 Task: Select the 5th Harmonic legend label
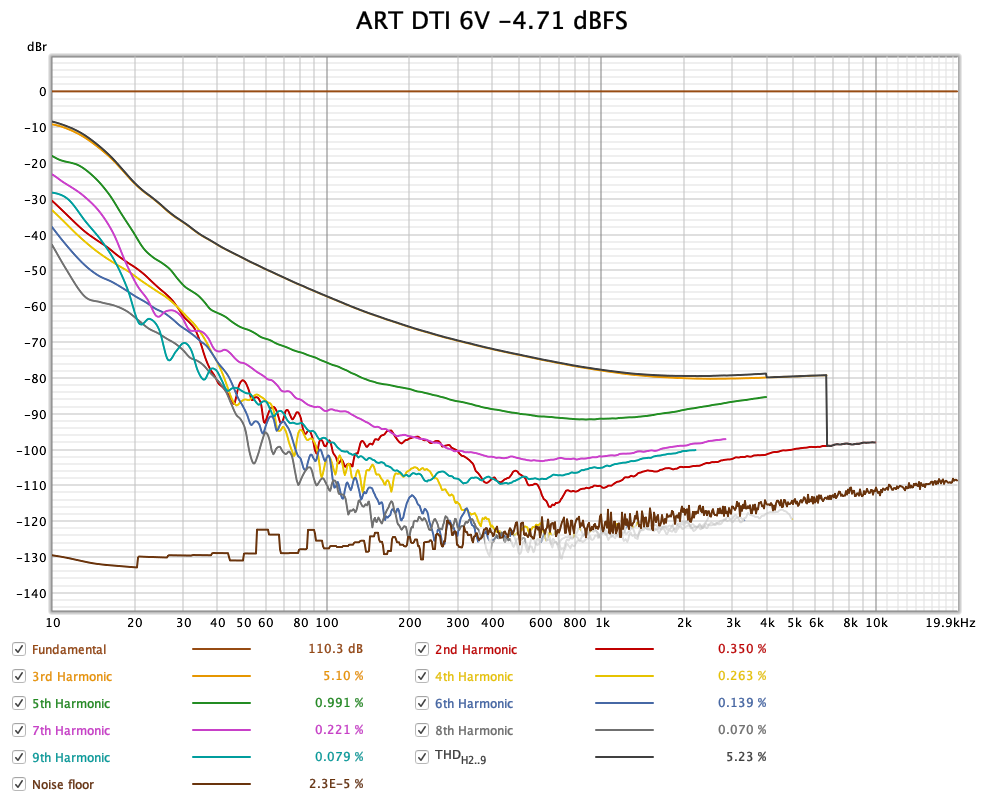coord(71,704)
